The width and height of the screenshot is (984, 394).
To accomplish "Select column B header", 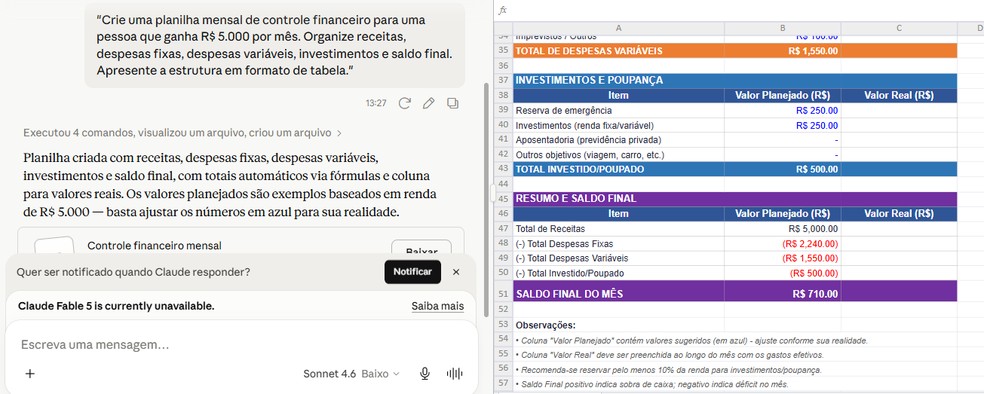I will tap(783, 28).
